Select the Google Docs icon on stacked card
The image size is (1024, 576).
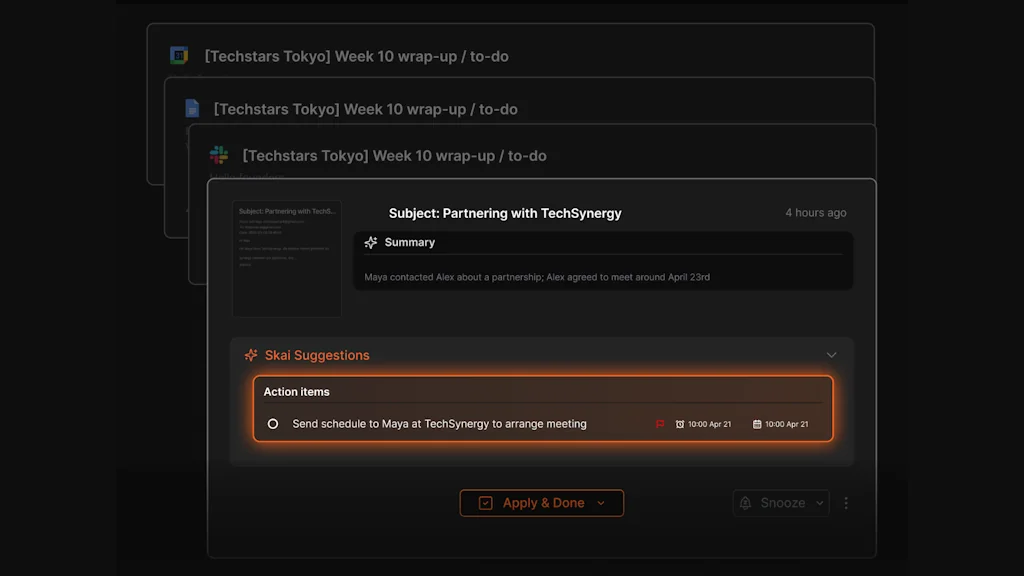click(x=190, y=108)
